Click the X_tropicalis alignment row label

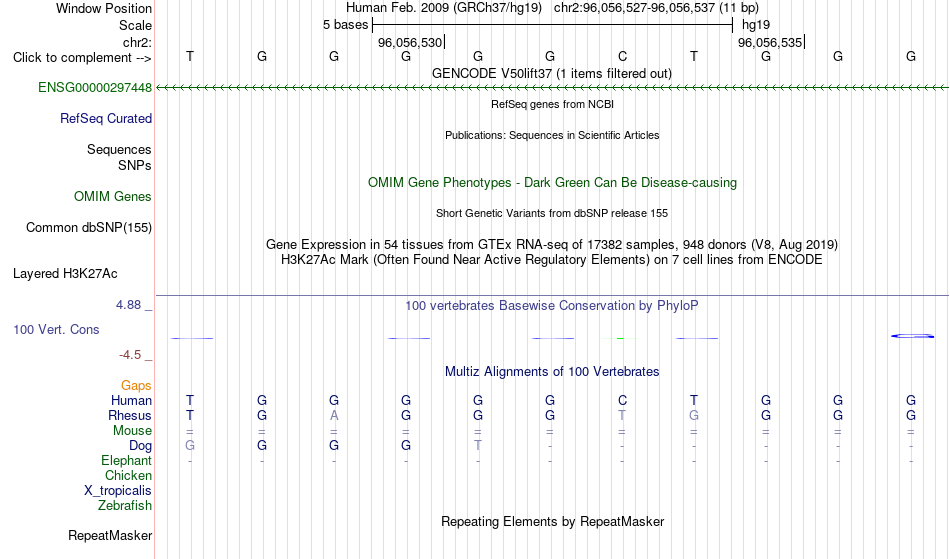(118, 491)
